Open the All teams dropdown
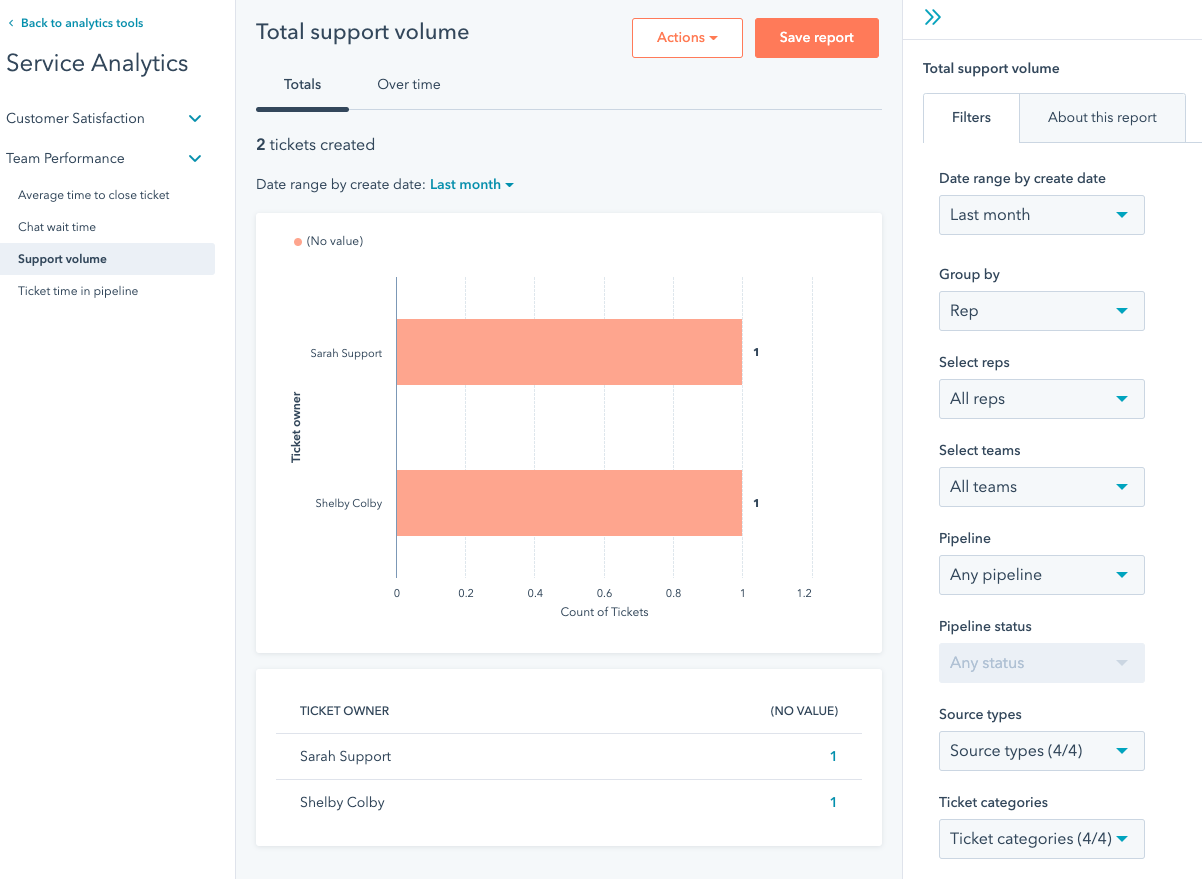1202x879 pixels. 1040,487
